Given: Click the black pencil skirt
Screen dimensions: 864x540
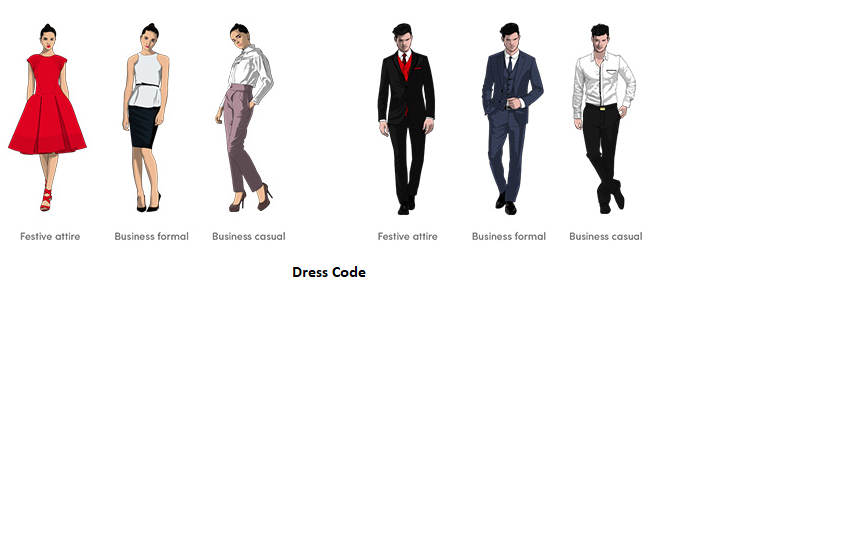Looking at the screenshot, I should pyautogui.click(x=143, y=125).
